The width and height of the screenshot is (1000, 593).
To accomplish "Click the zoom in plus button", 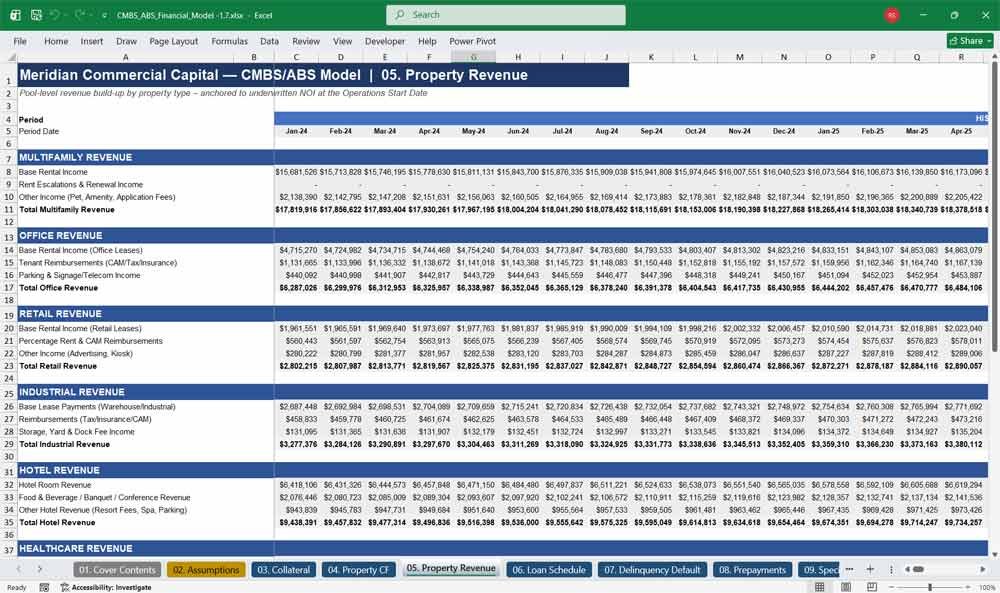I will pyautogui.click(x=969, y=587).
